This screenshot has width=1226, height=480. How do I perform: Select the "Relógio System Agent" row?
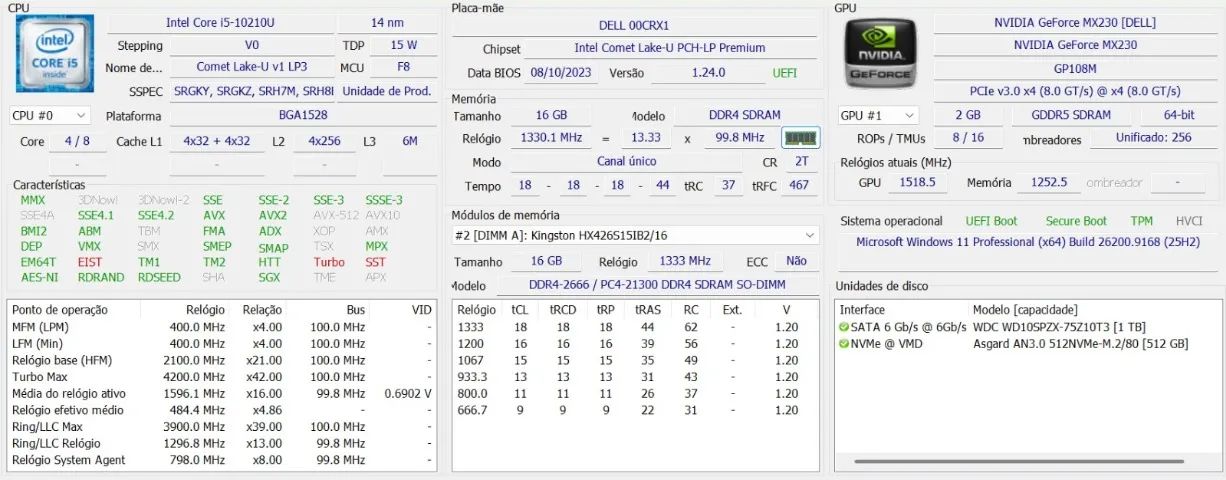222,460
